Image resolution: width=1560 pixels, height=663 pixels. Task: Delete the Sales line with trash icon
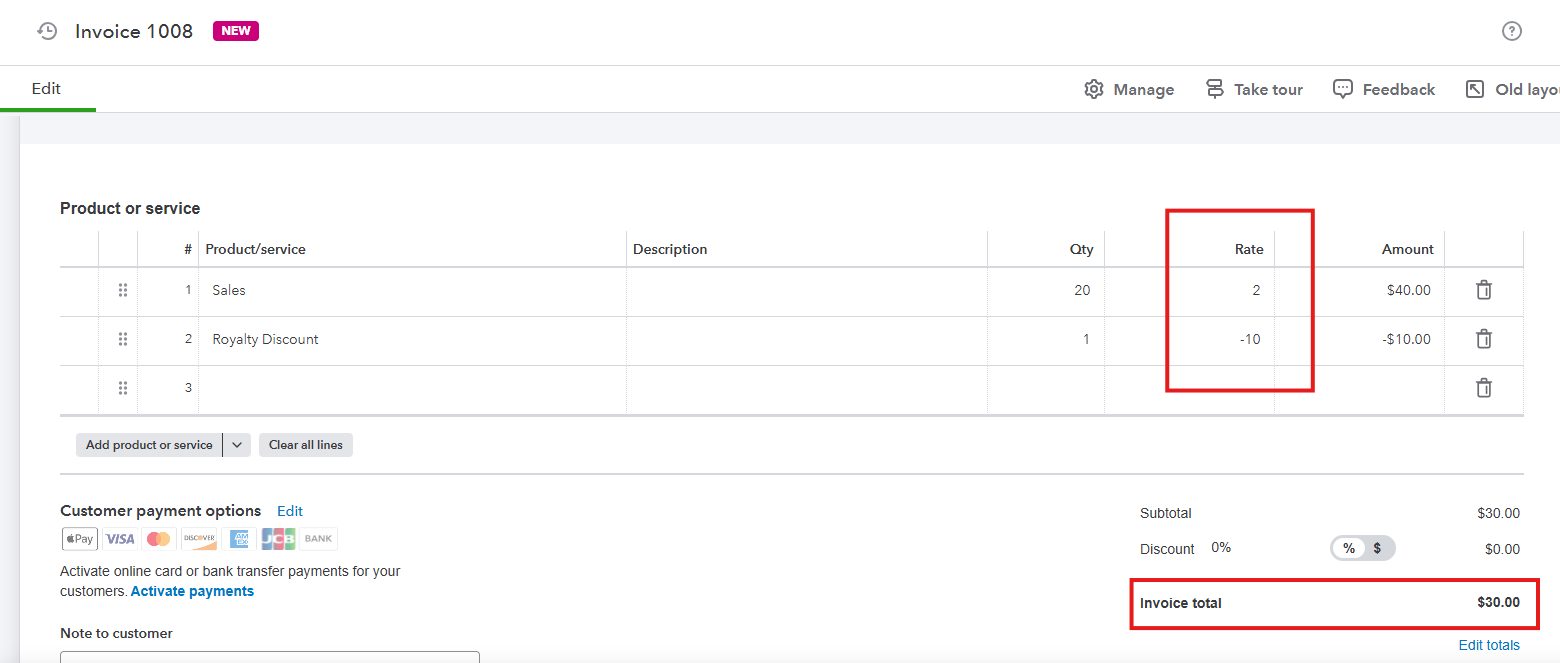tap(1484, 290)
